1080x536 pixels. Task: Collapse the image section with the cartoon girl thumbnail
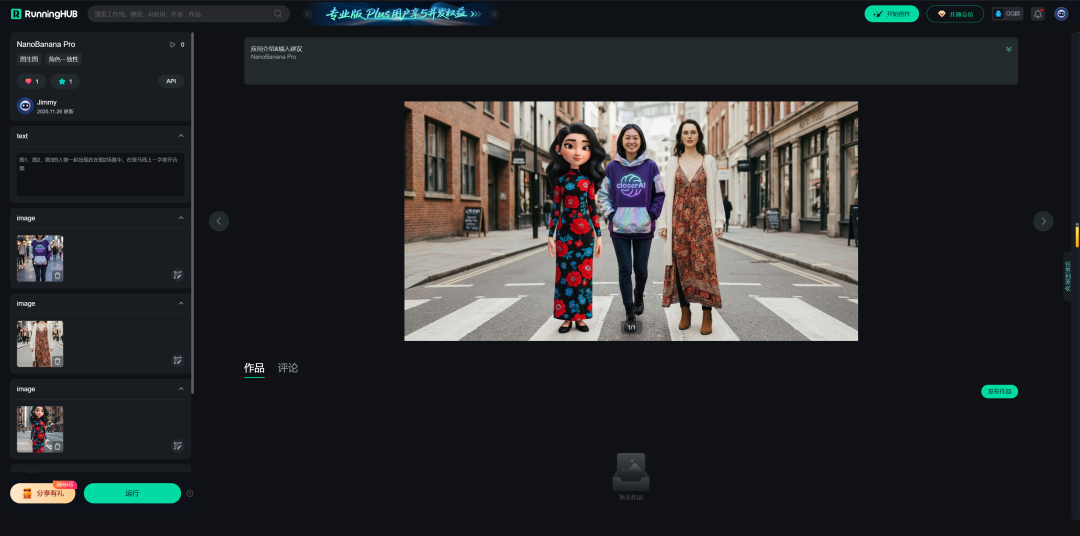click(x=181, y=389)
